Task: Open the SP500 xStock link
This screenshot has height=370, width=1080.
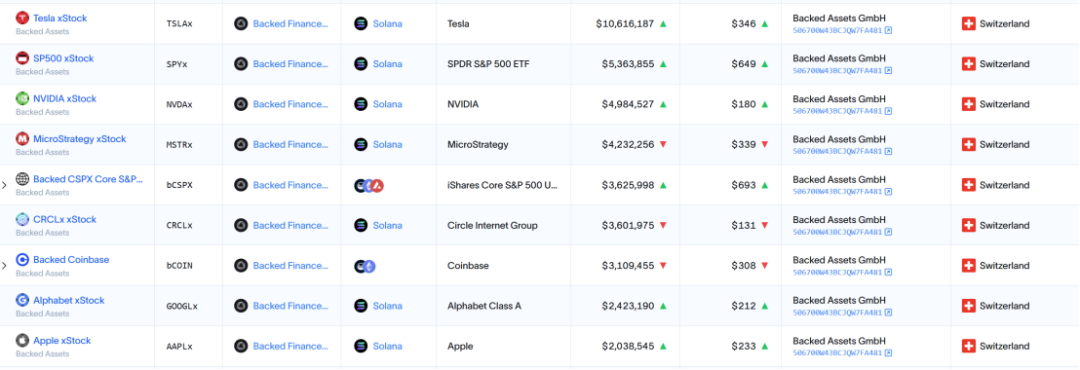Action: pos(63,59)
